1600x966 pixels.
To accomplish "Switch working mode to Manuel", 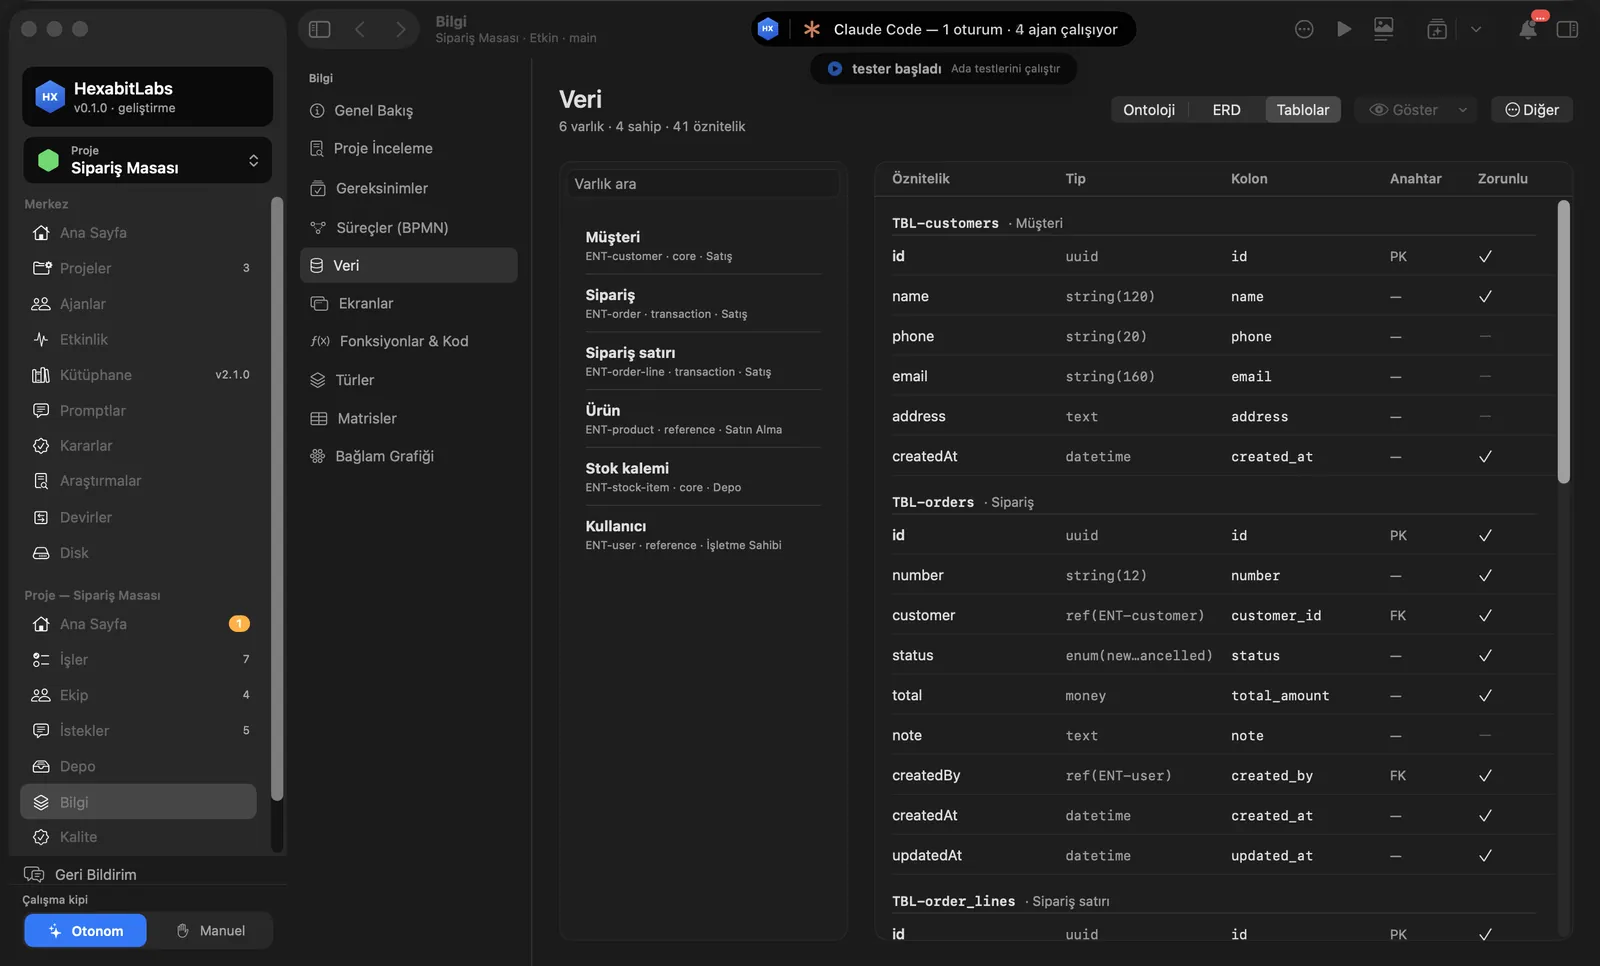I will point(211,931).
